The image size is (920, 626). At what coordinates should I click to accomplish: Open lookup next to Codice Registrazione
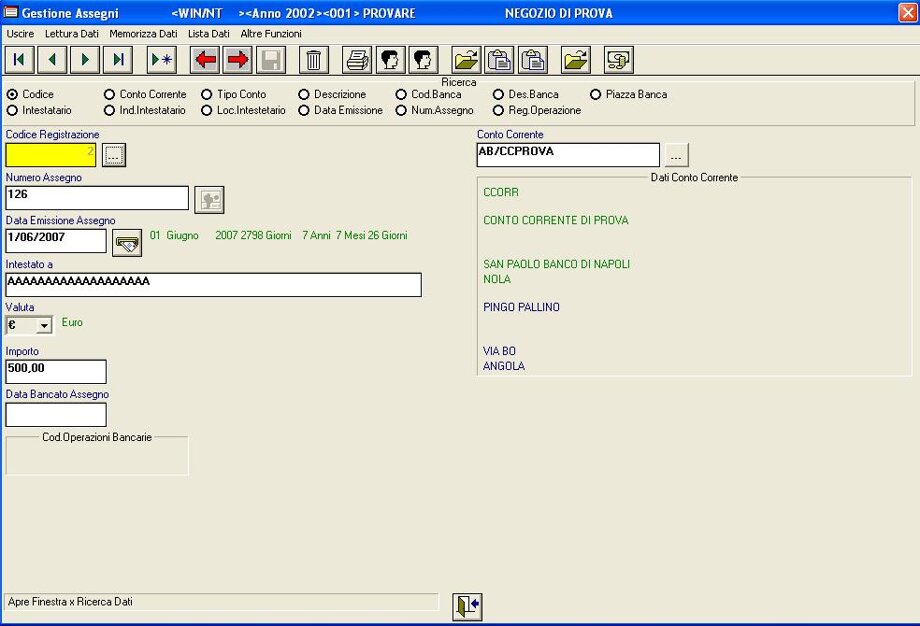pos(115,155)
